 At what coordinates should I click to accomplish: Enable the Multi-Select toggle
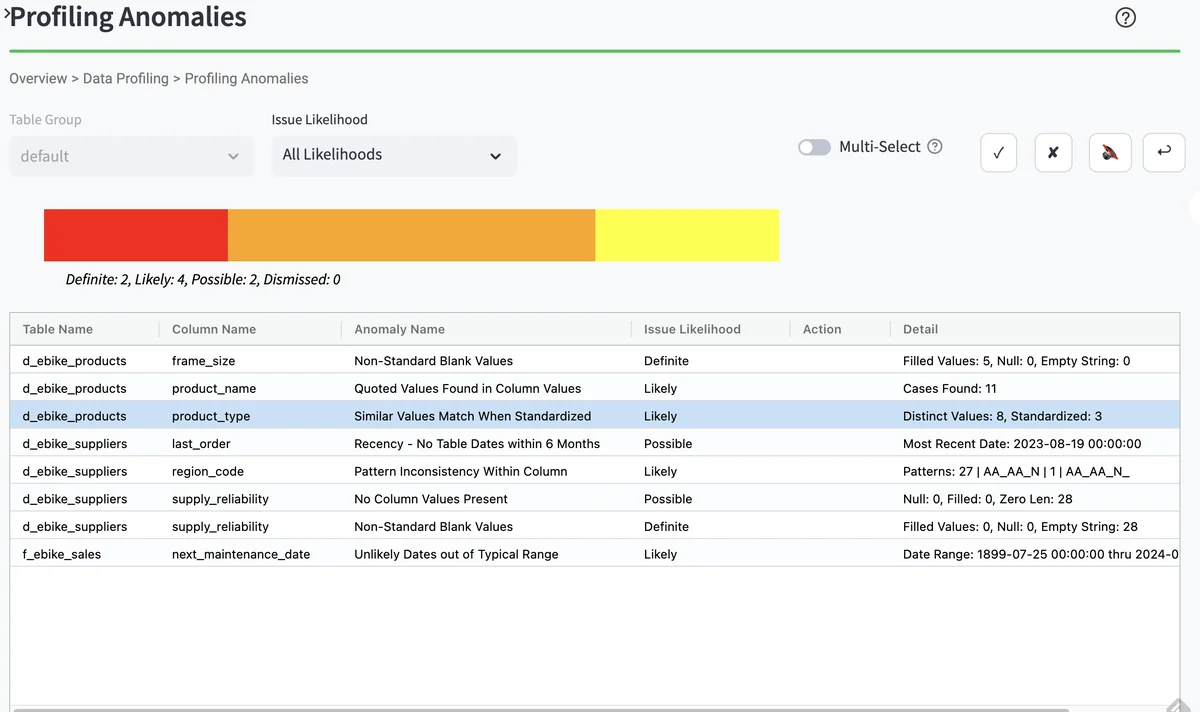point(814,147)
